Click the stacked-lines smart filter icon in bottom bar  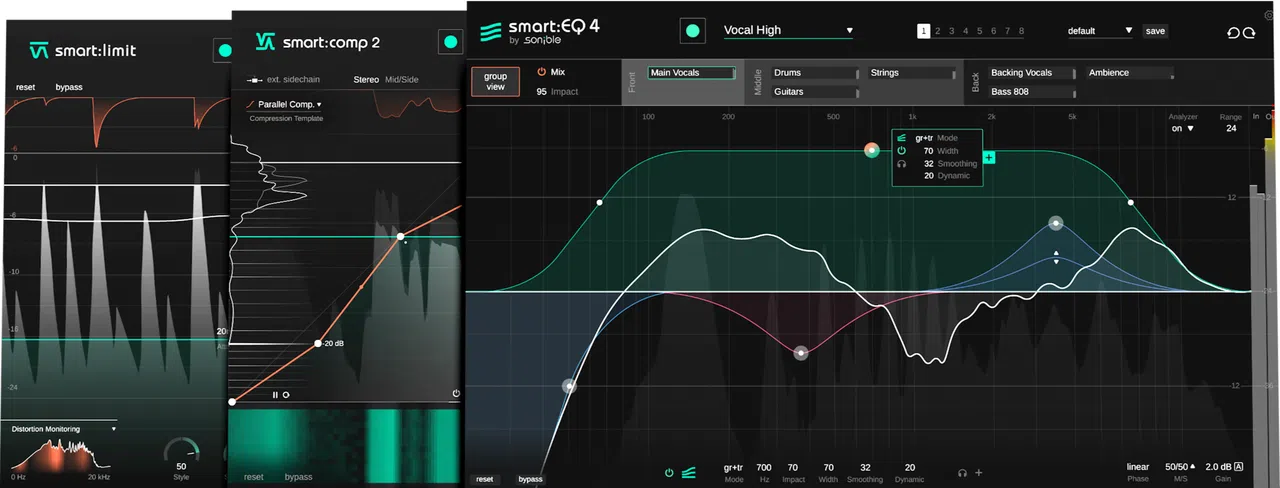(688, 472)
